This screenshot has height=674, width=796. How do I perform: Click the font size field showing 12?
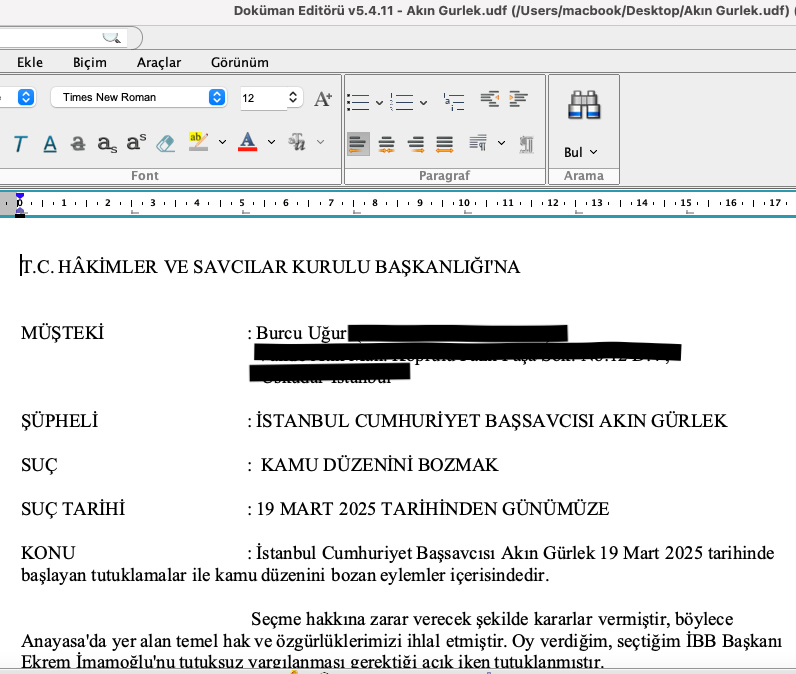264,98
